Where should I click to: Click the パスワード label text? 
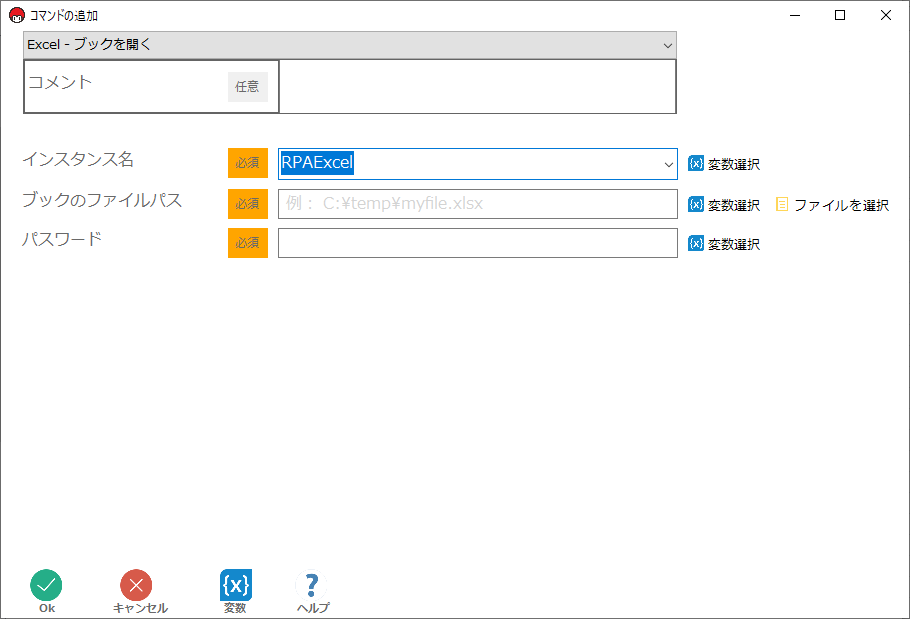coord(62,238)
